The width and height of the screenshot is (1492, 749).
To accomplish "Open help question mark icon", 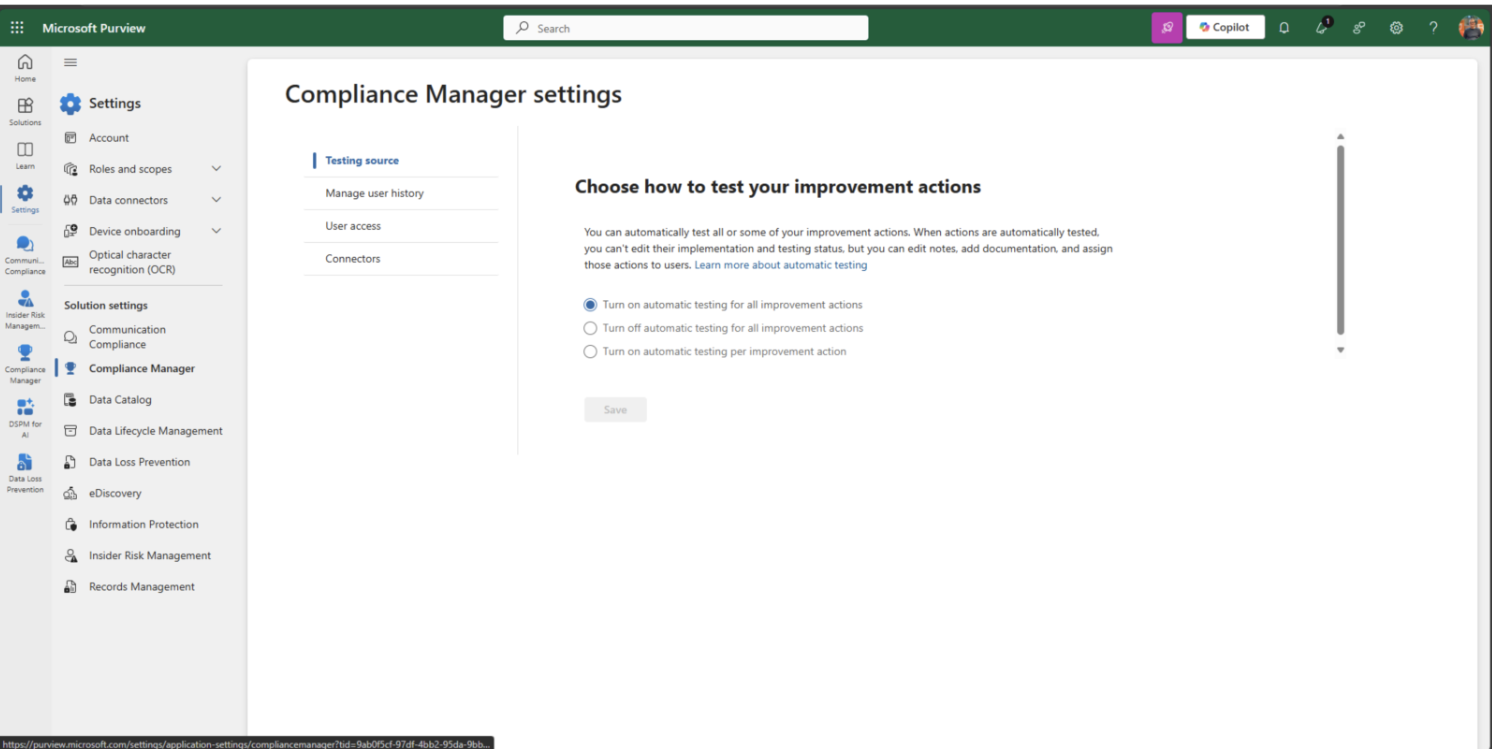I will point(1433,28).
